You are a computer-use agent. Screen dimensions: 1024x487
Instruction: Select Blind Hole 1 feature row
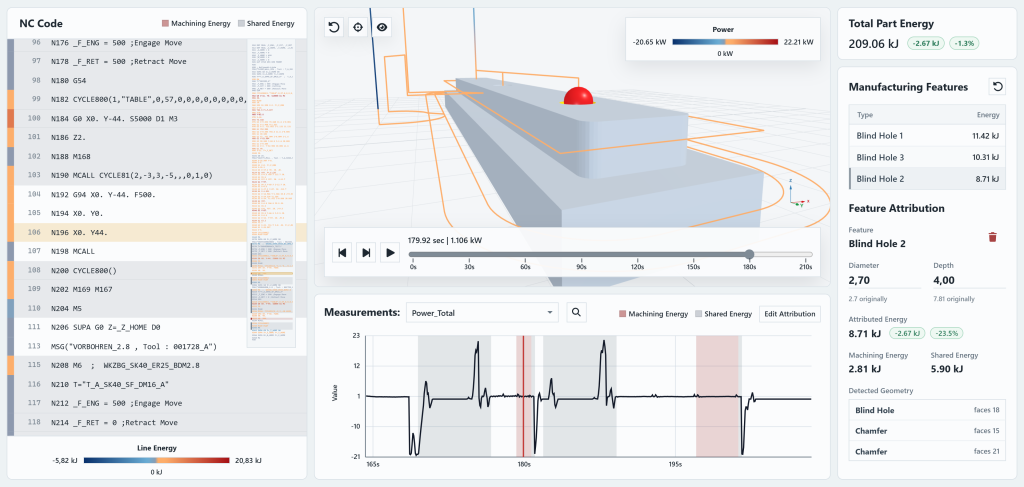click(927, 136)
